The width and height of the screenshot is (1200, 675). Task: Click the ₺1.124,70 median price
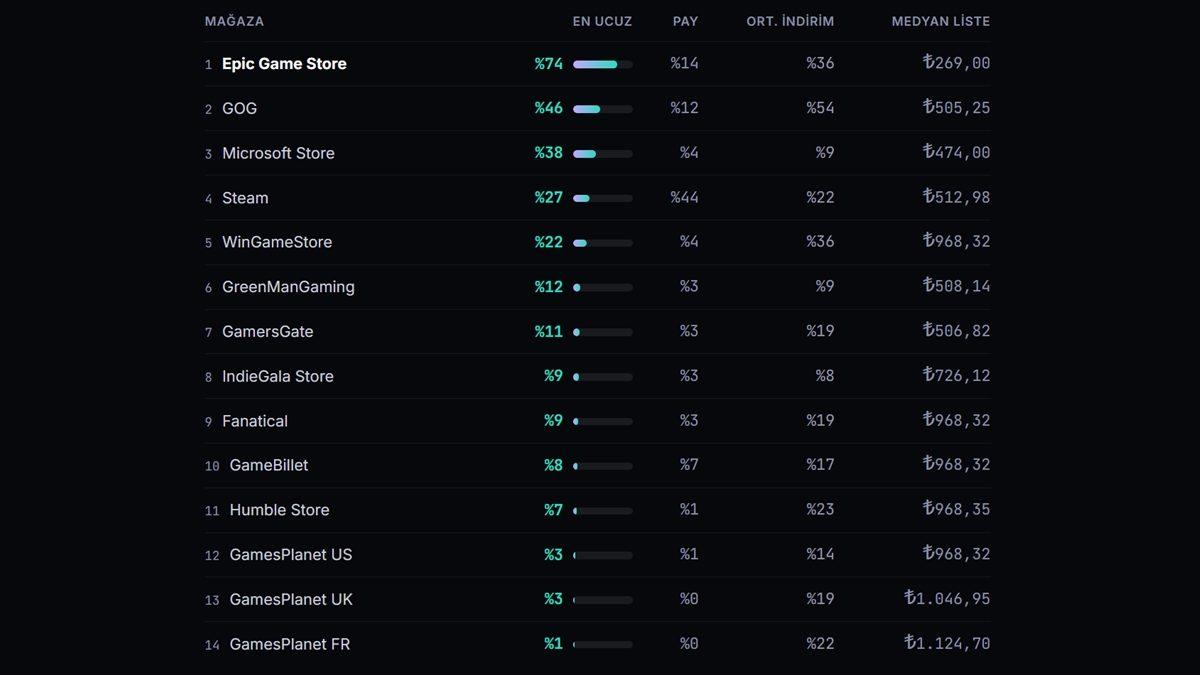(x=947, y=644)
